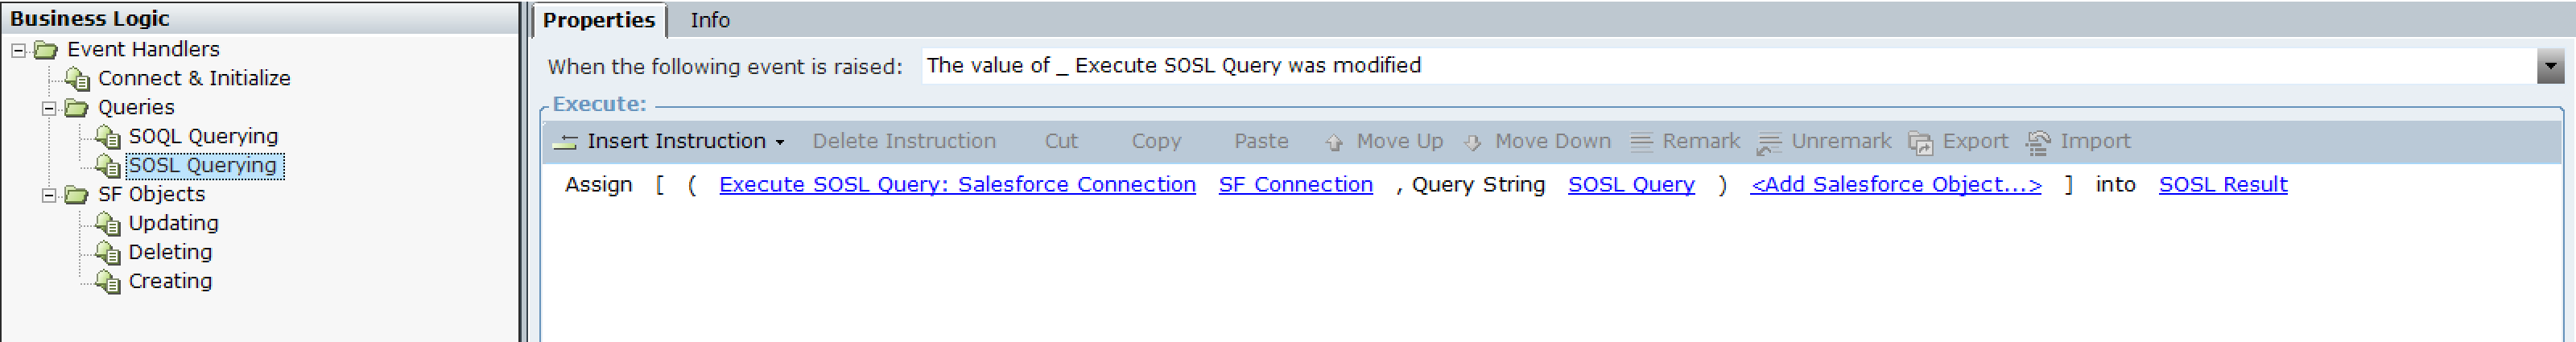Open the event selection dropdown arrow

[2550, 66]
